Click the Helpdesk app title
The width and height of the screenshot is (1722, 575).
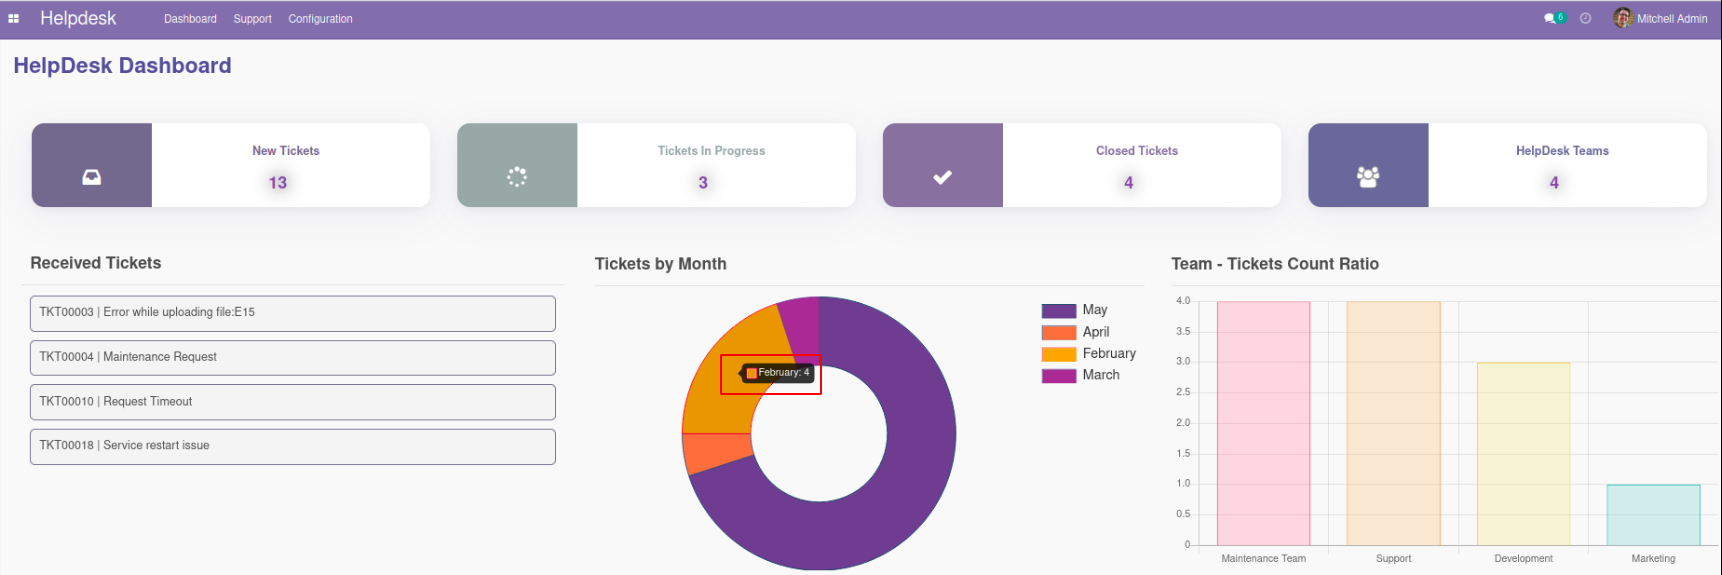(78, 19)
